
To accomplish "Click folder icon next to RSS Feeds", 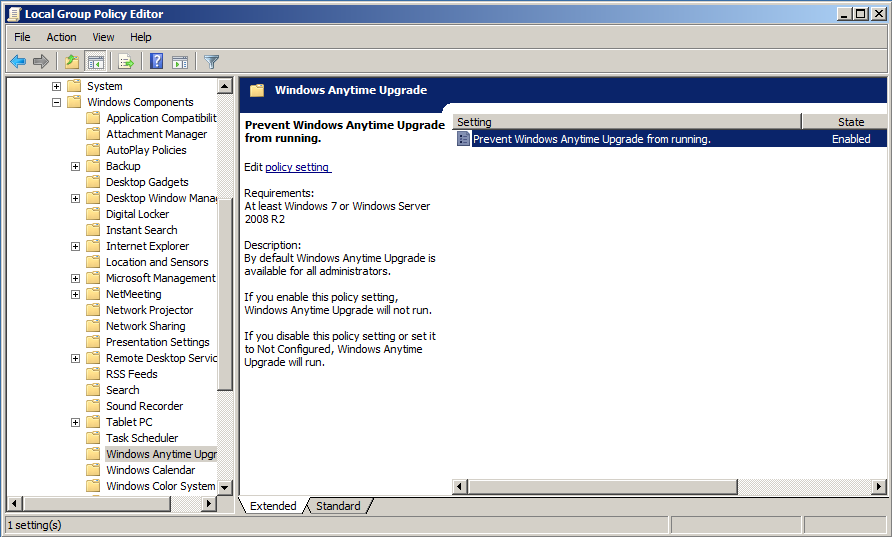I will (93, 374).
